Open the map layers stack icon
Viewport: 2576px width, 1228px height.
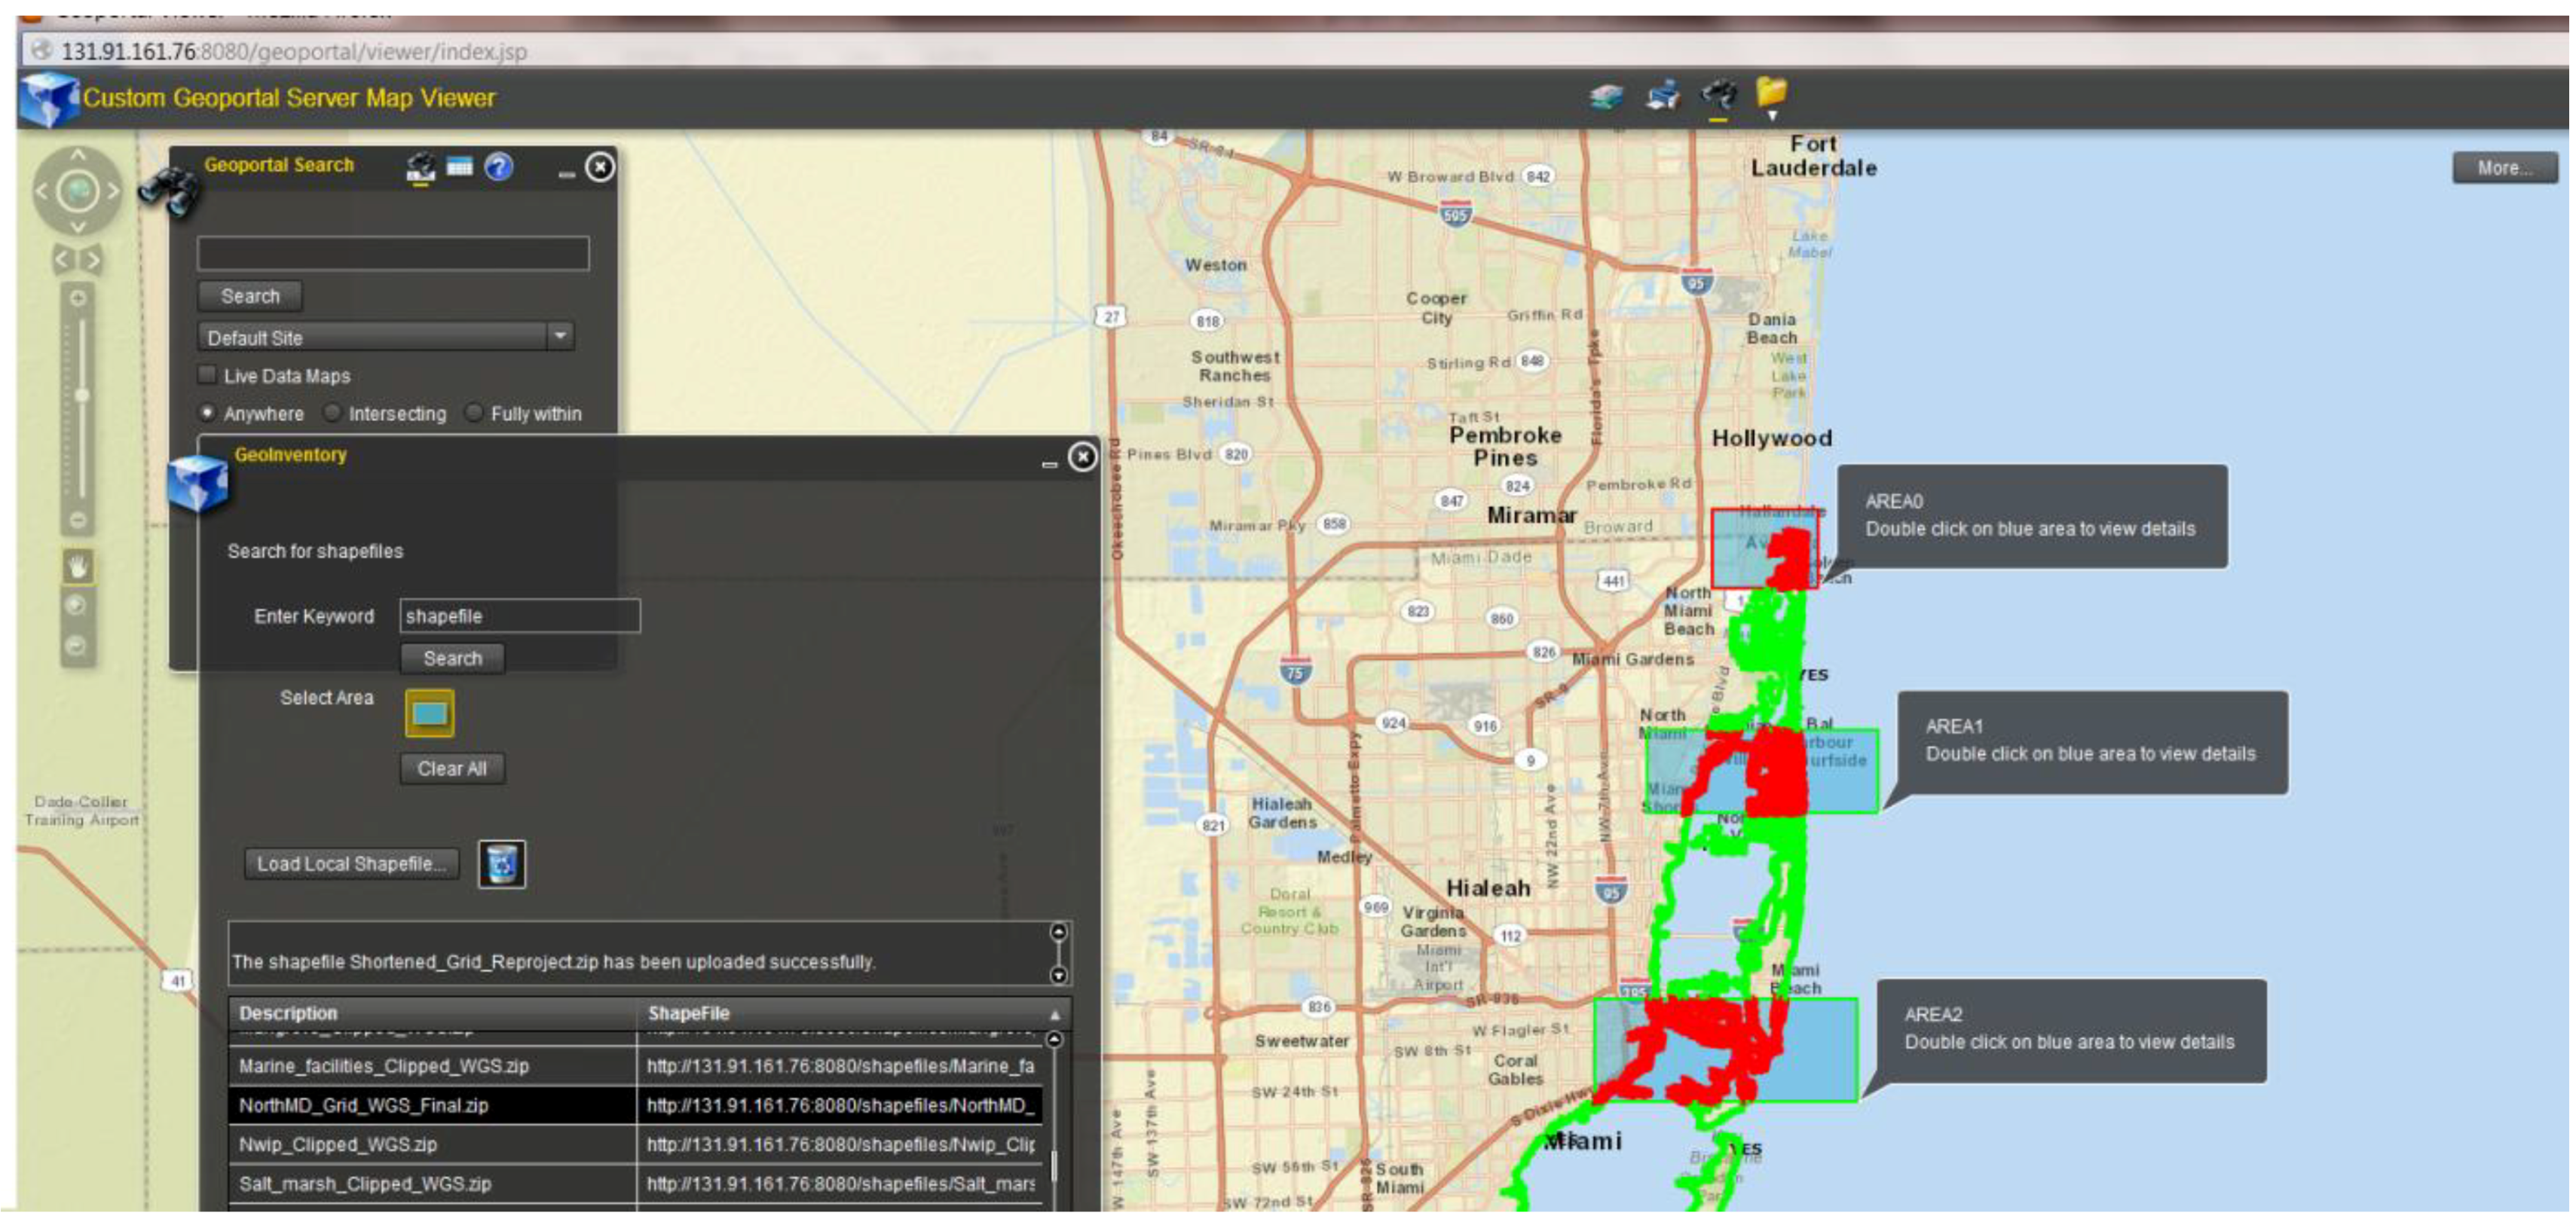coord(1607,97)
